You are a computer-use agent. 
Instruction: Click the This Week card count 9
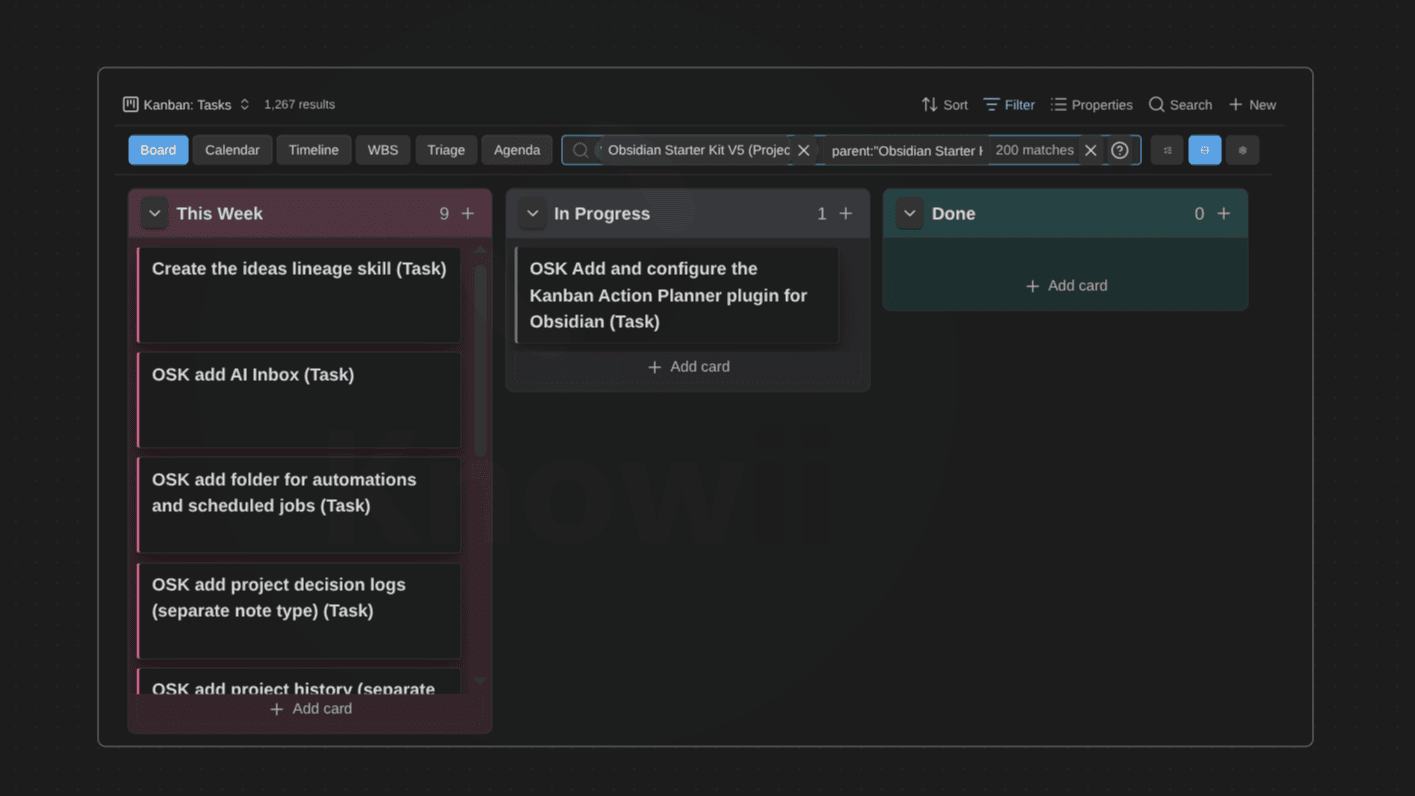click(444, 214)
